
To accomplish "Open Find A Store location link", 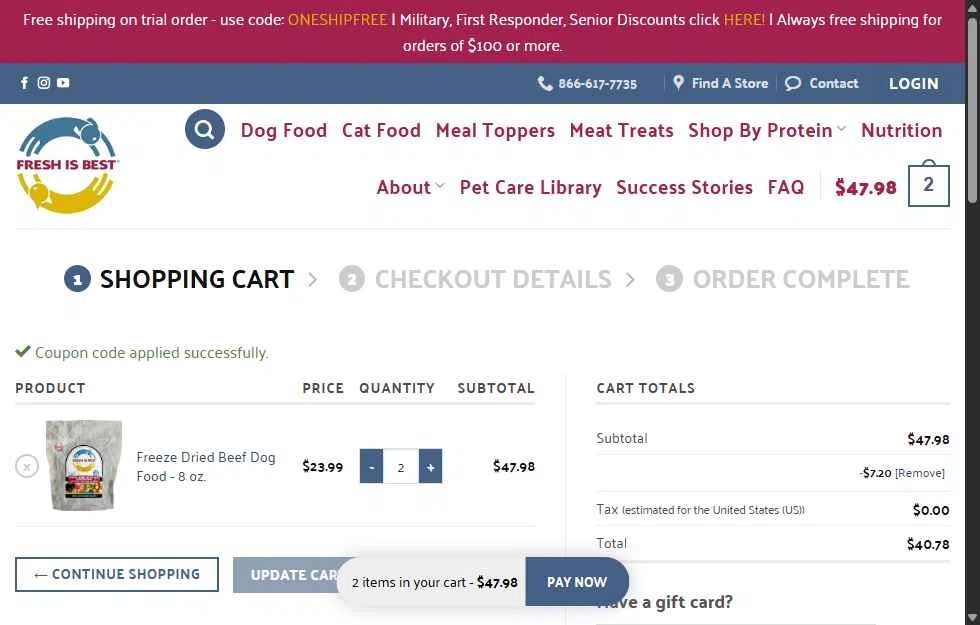I will 720,83.
